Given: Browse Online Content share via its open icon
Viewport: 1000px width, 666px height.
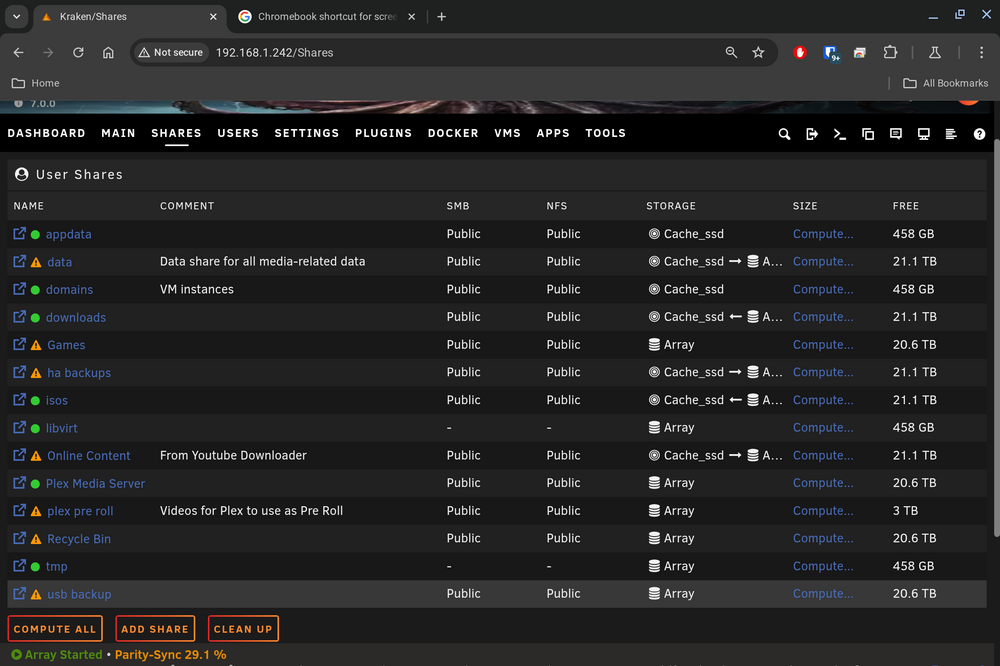Looking at the screenshot, I should coord(20,455).
